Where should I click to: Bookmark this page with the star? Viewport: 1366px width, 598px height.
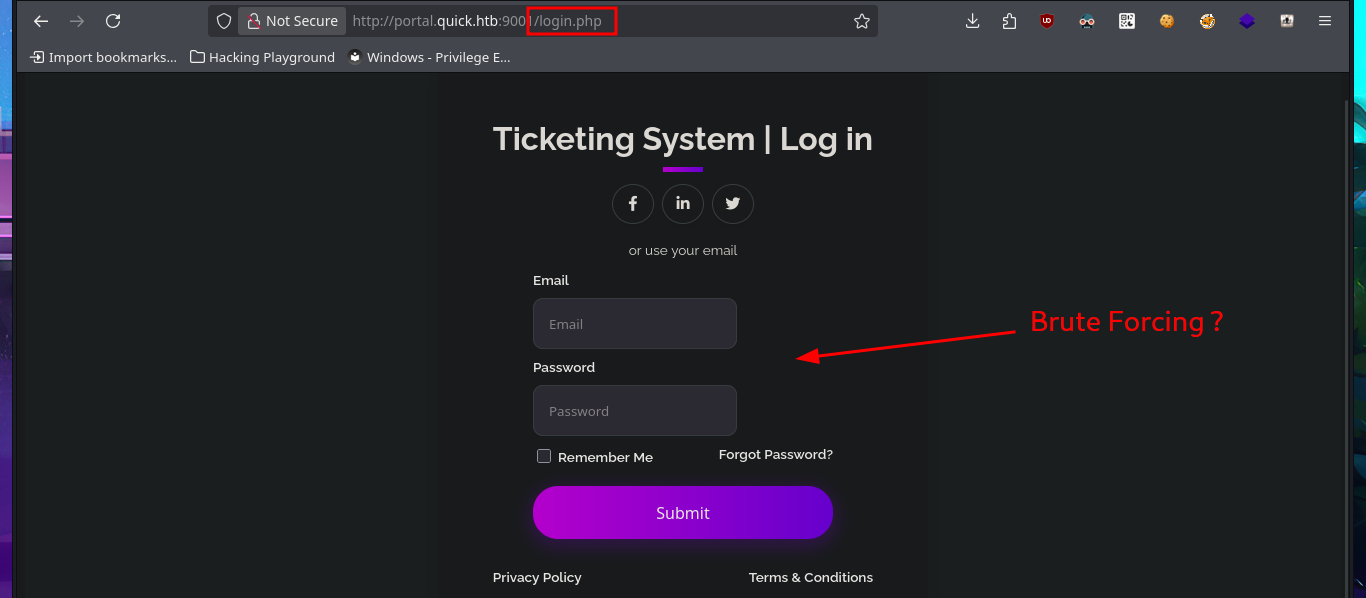point(862,21)
